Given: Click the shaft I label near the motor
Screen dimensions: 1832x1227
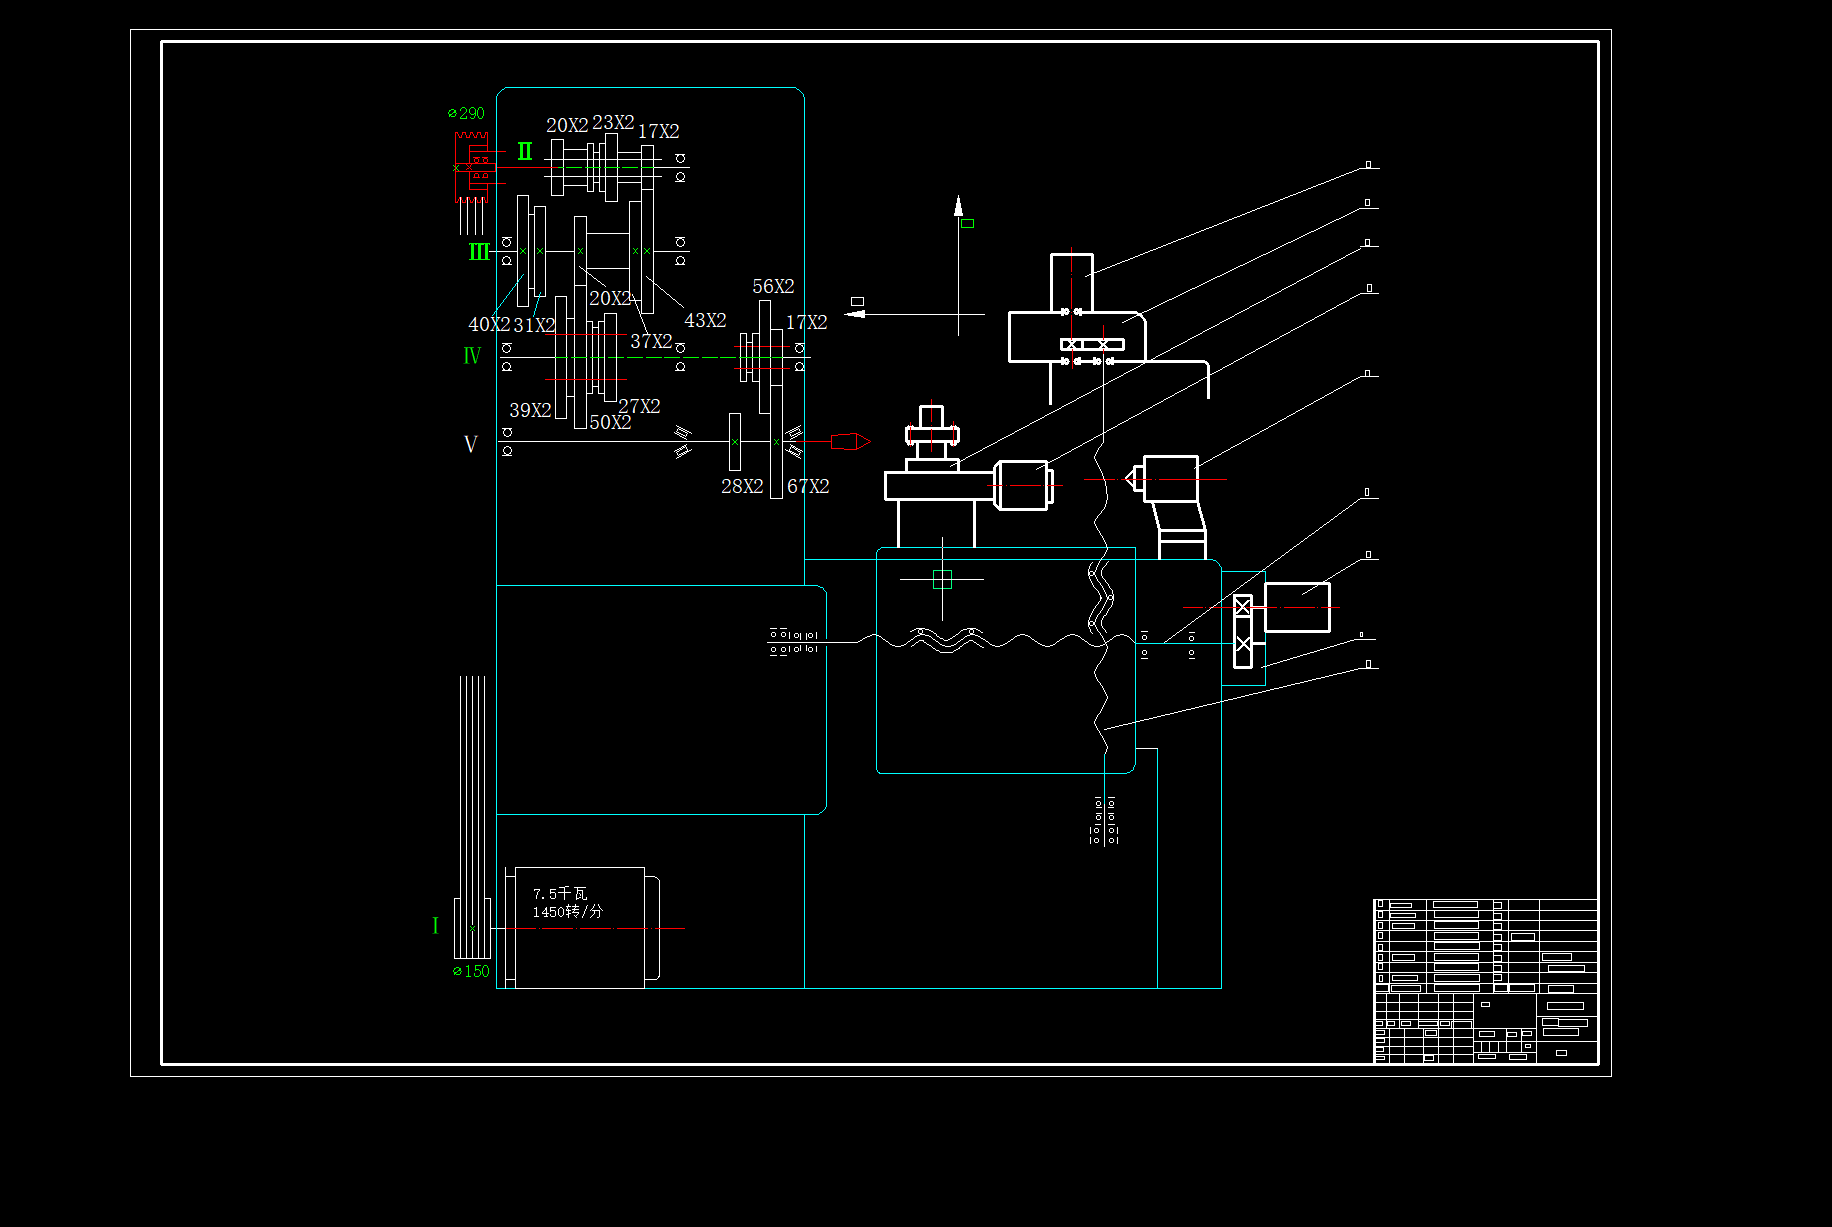Looking at the screenshot, I should 435,925.
